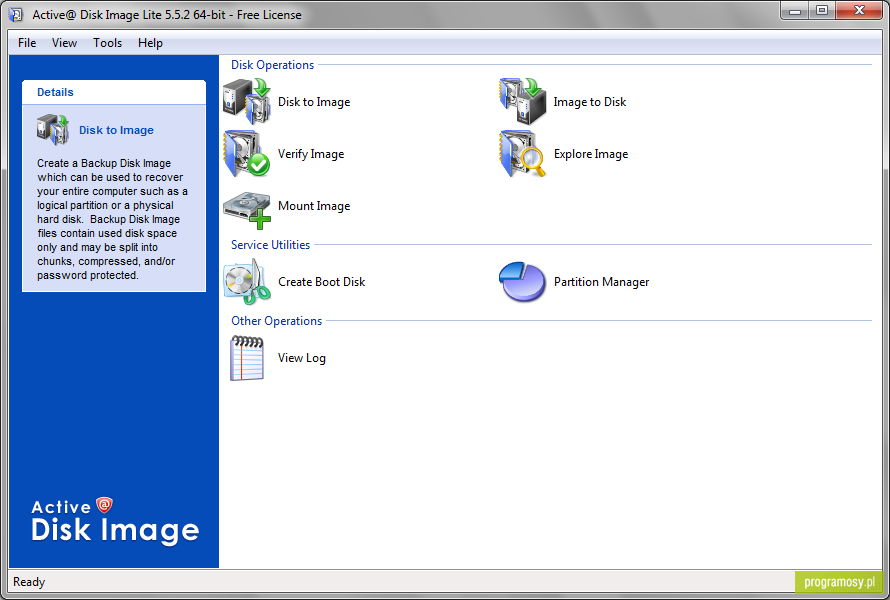Image resolution: width=890 pixels, height=600 pixels.
Task: Select the Image to Disk label
Action: pos(590,102)
